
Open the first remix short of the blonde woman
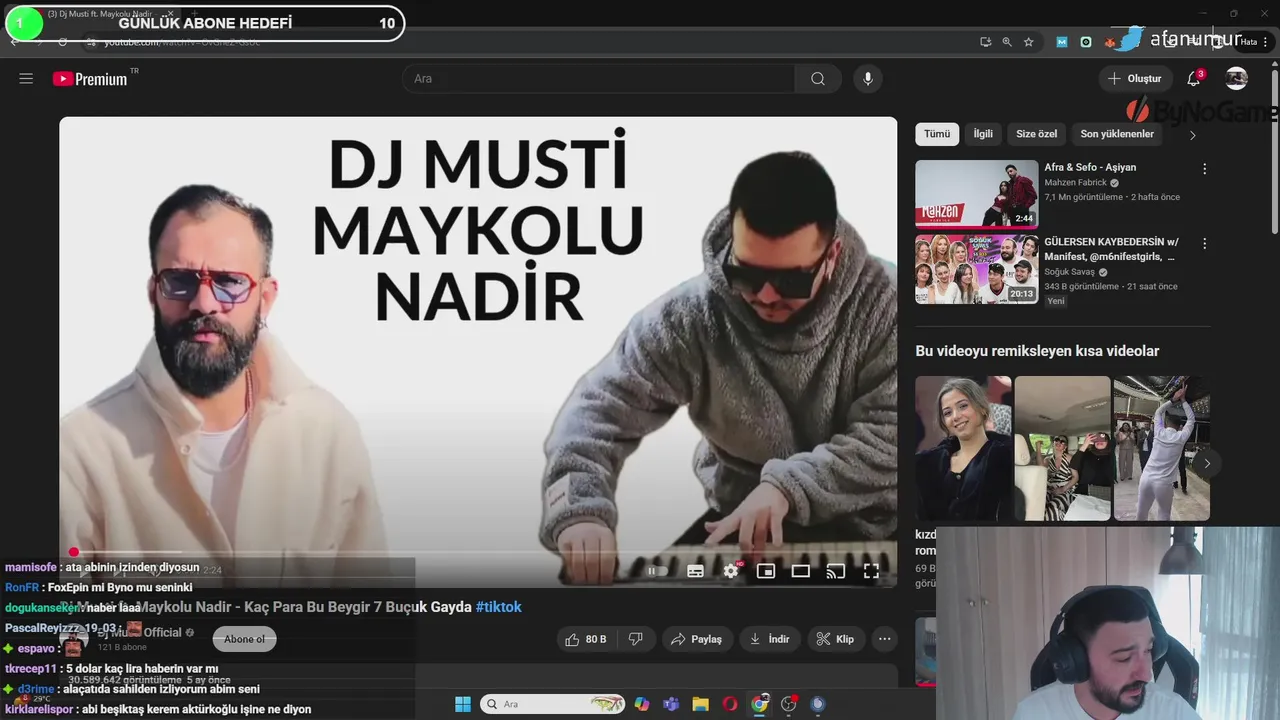point(963,448)
